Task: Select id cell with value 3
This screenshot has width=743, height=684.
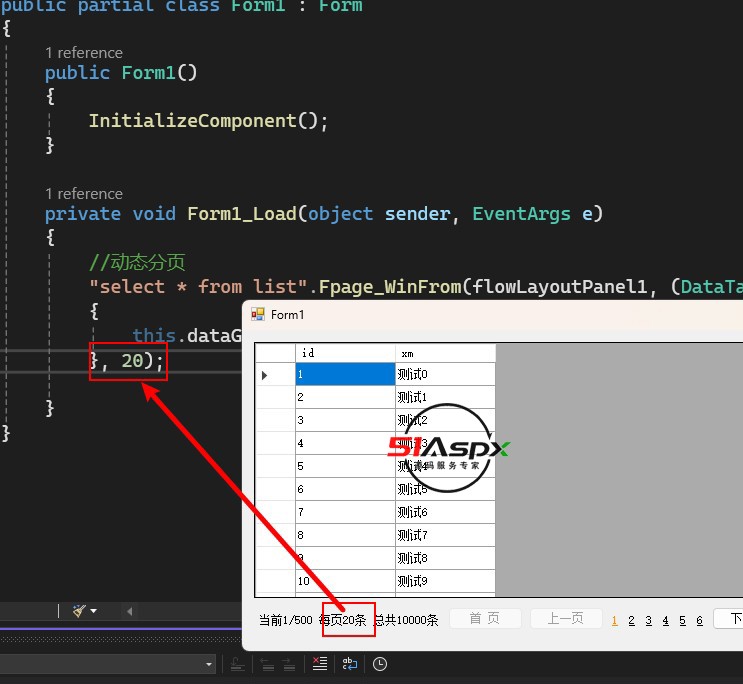Action: [345, 420]
